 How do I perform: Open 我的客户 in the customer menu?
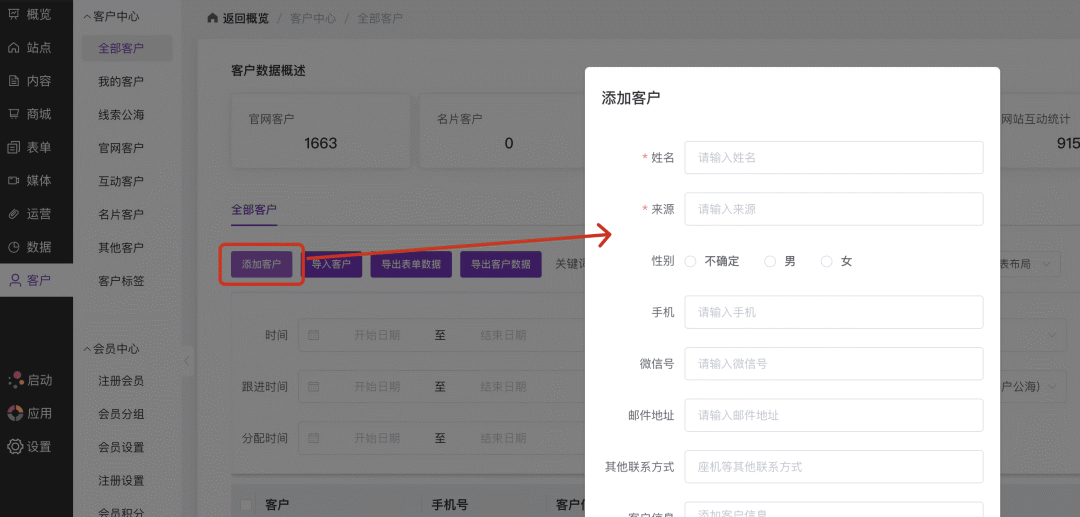[x=121, y=81]
